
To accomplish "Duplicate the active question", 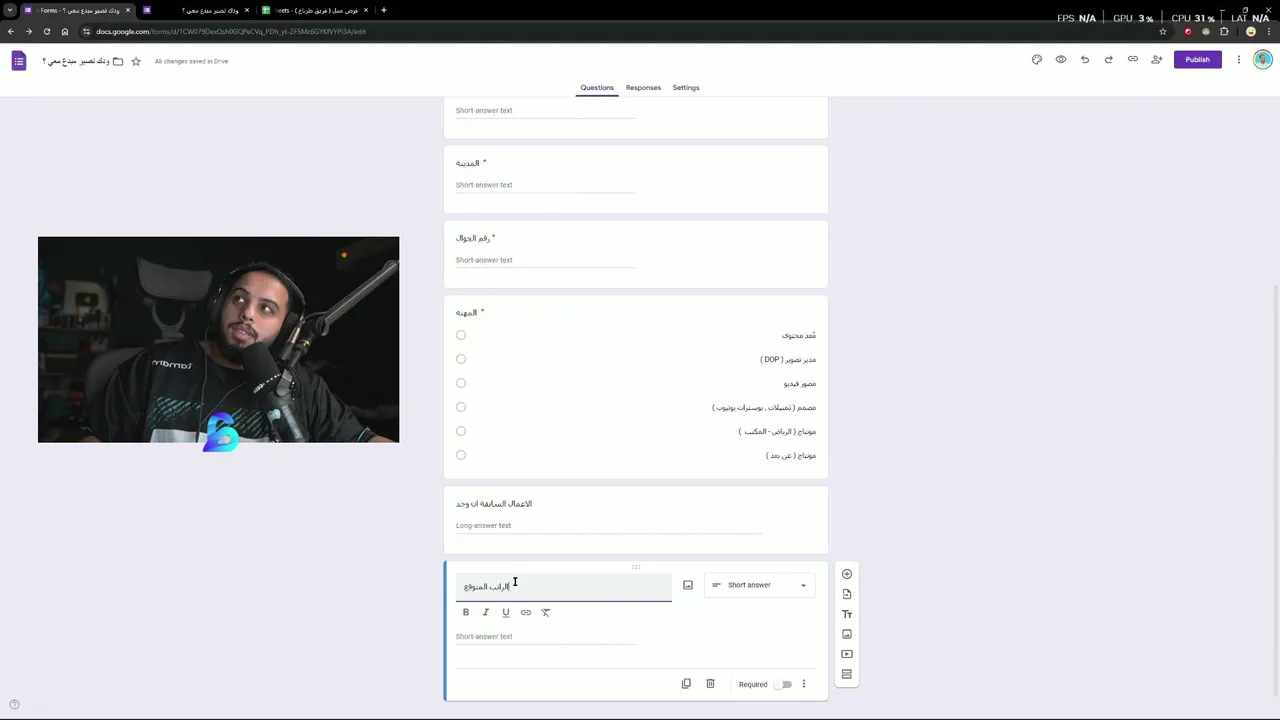I will (x=686, y=684).
